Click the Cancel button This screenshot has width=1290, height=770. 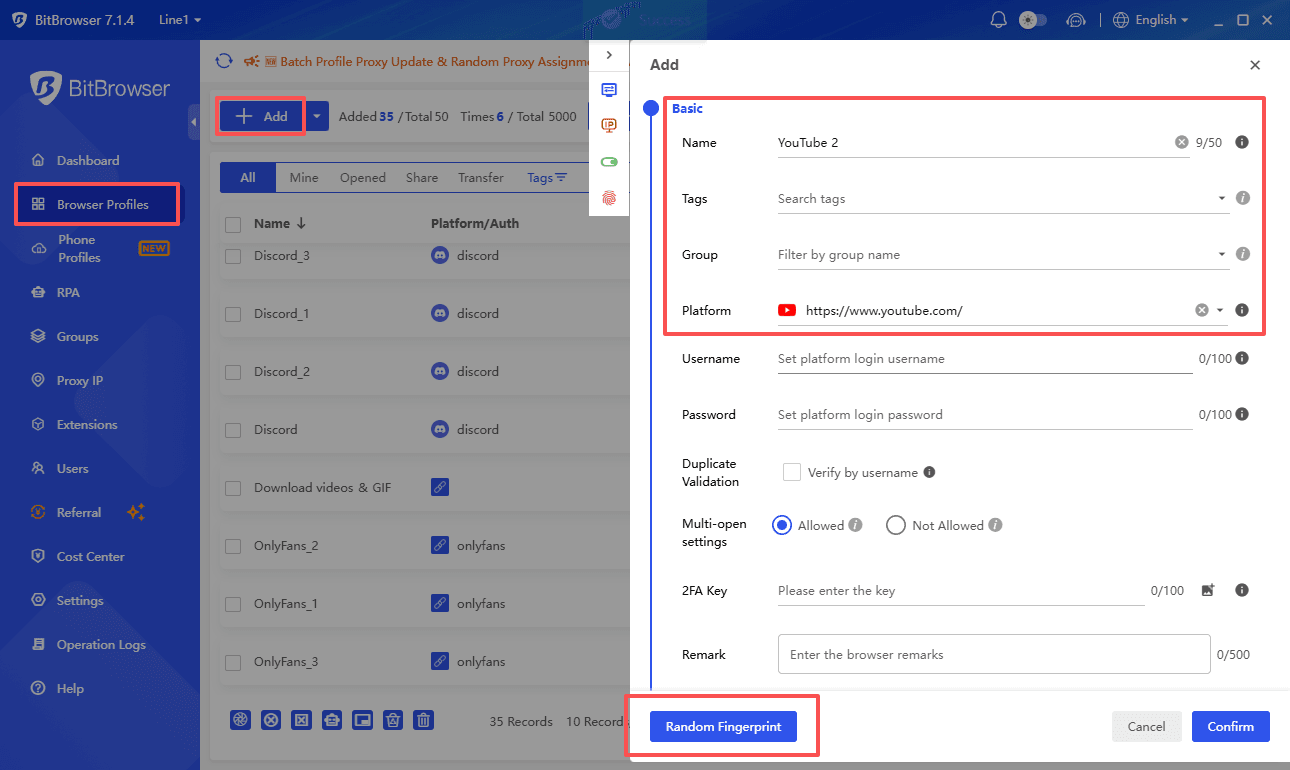tap(1147, 727)
